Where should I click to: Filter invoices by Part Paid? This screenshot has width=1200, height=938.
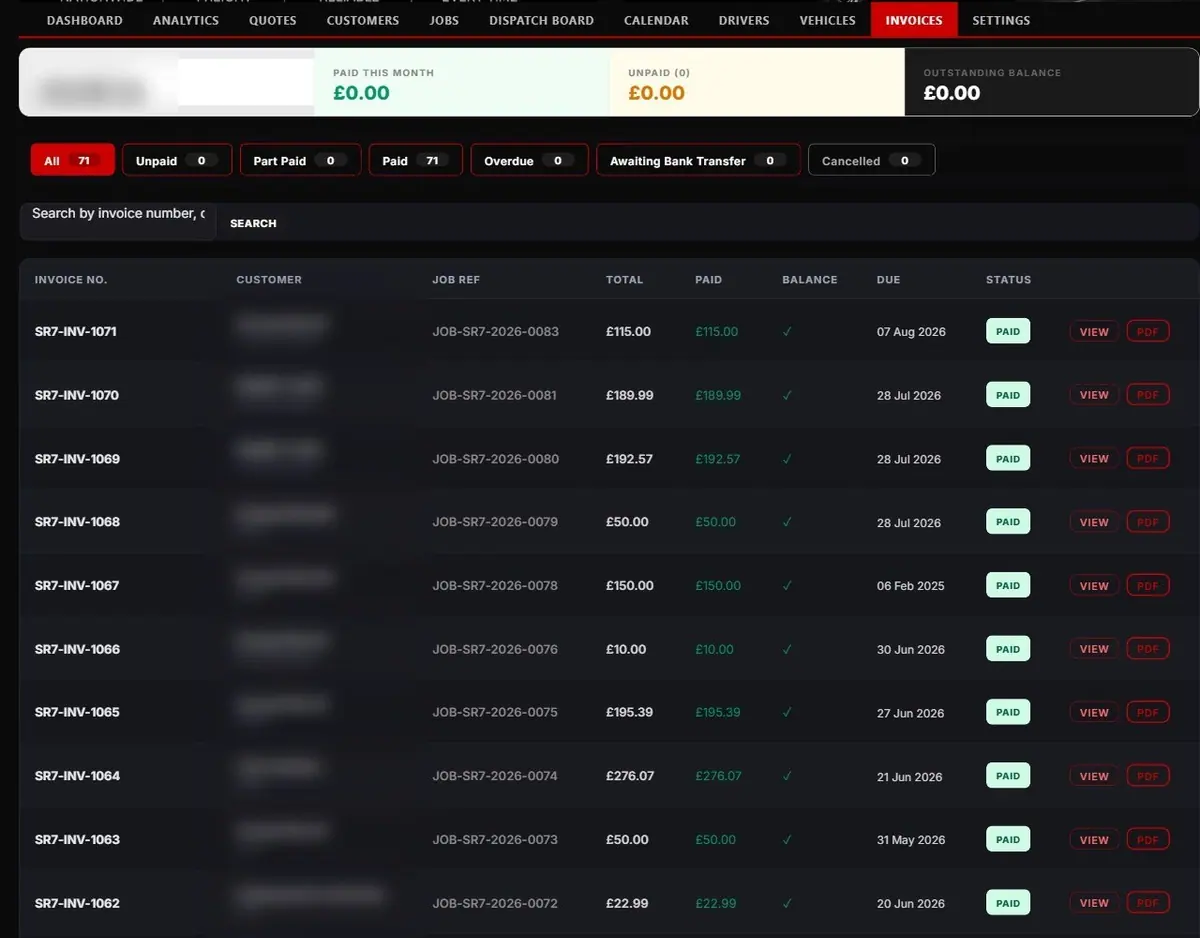[300, 160]
